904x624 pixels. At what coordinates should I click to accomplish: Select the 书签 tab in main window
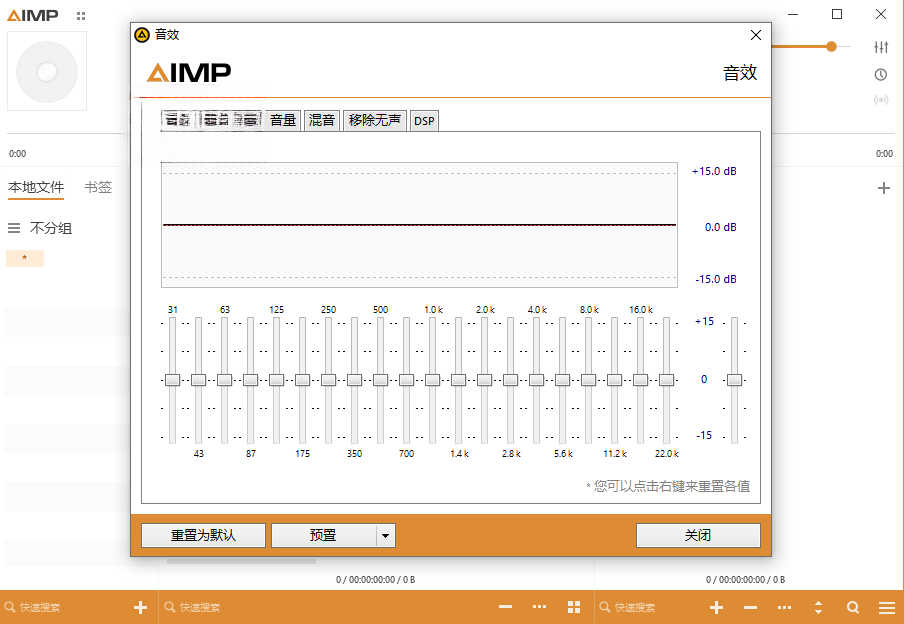[x=98, y=187]
